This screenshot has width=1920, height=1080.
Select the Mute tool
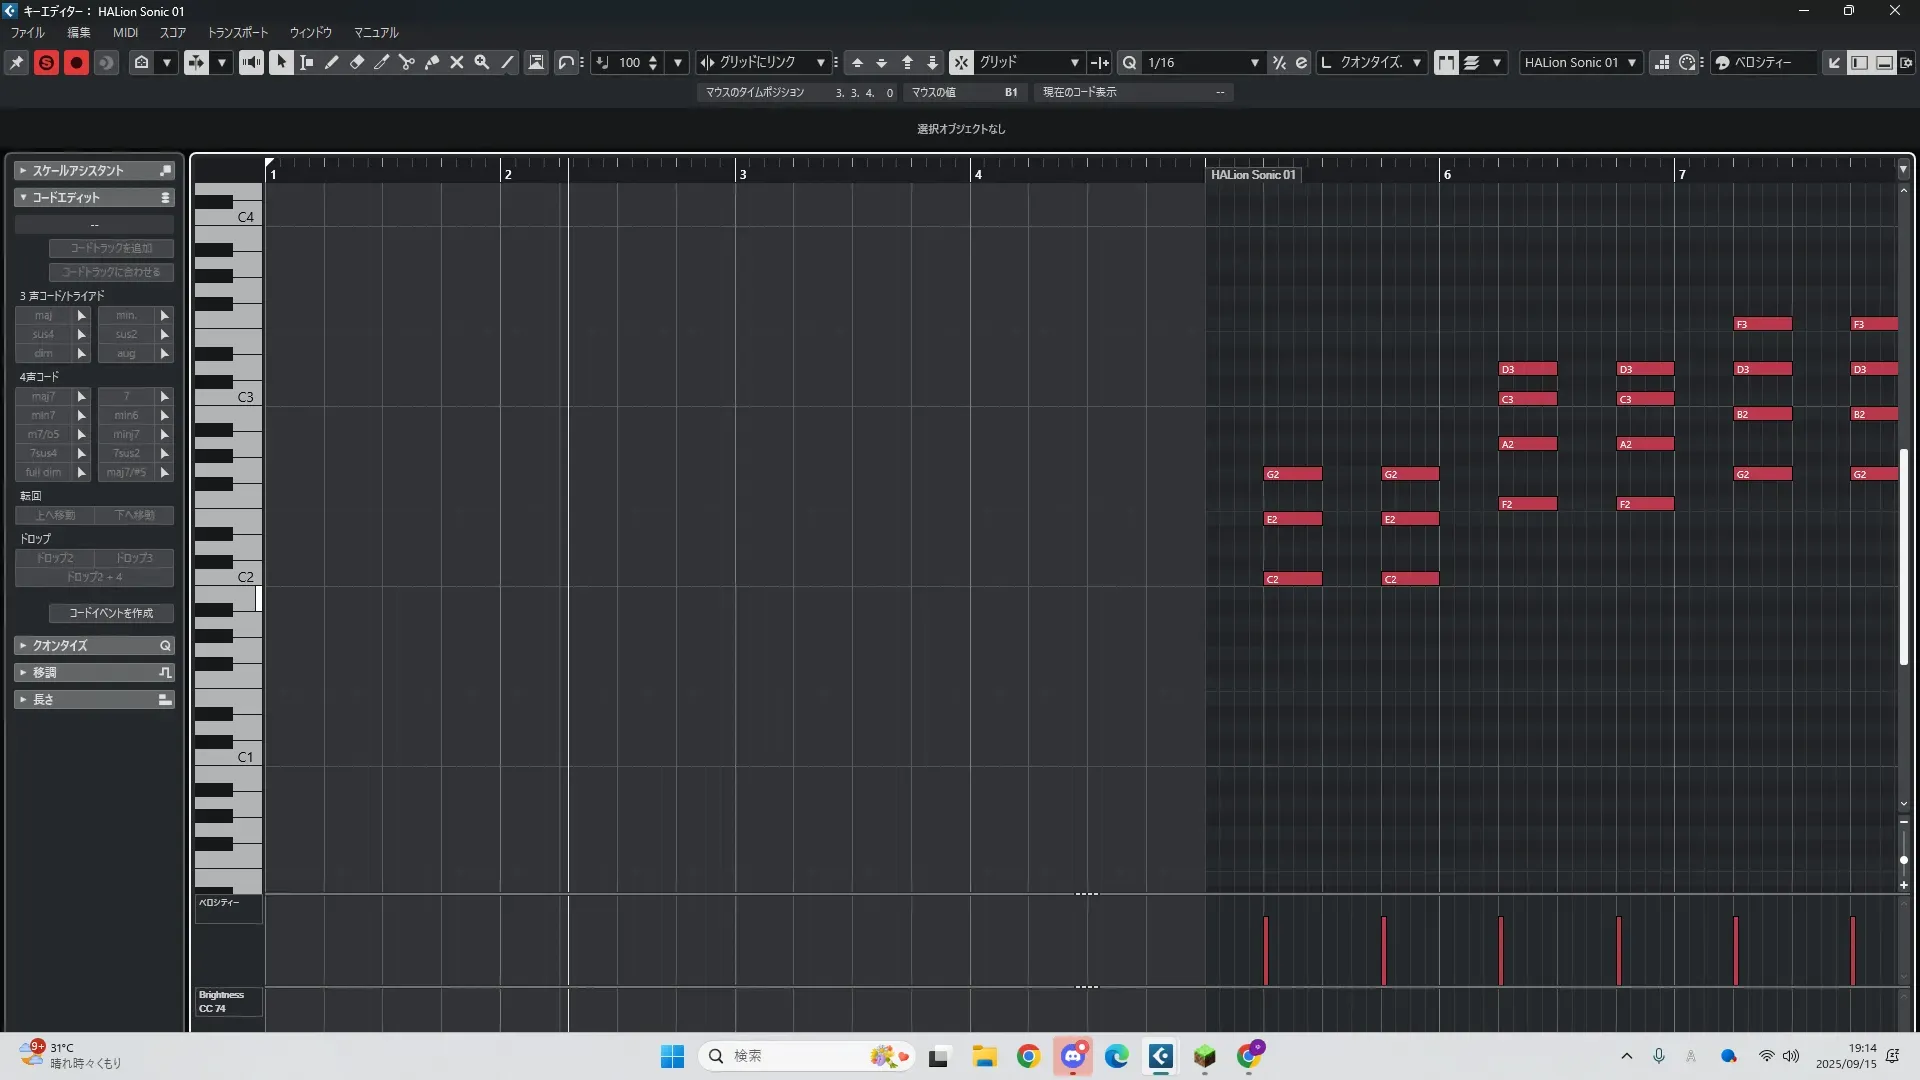coord(457,62)
